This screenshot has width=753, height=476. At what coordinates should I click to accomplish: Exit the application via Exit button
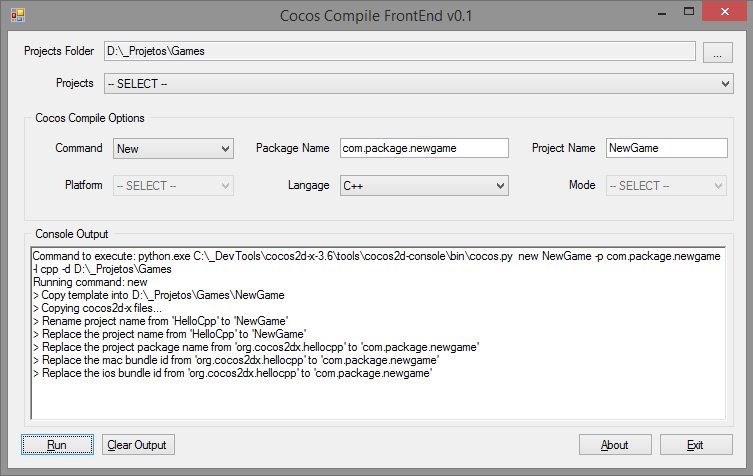pyautogui.click(x=696, y=445)
